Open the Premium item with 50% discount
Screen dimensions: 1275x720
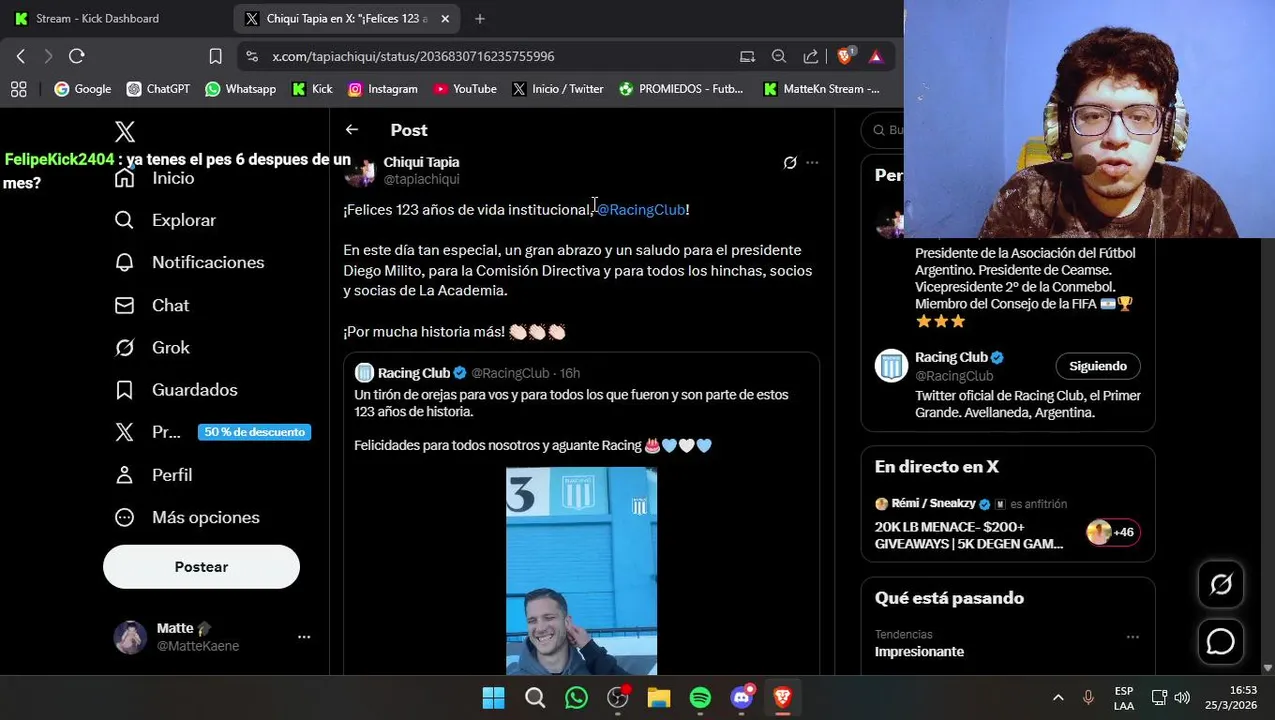point(212,432)
